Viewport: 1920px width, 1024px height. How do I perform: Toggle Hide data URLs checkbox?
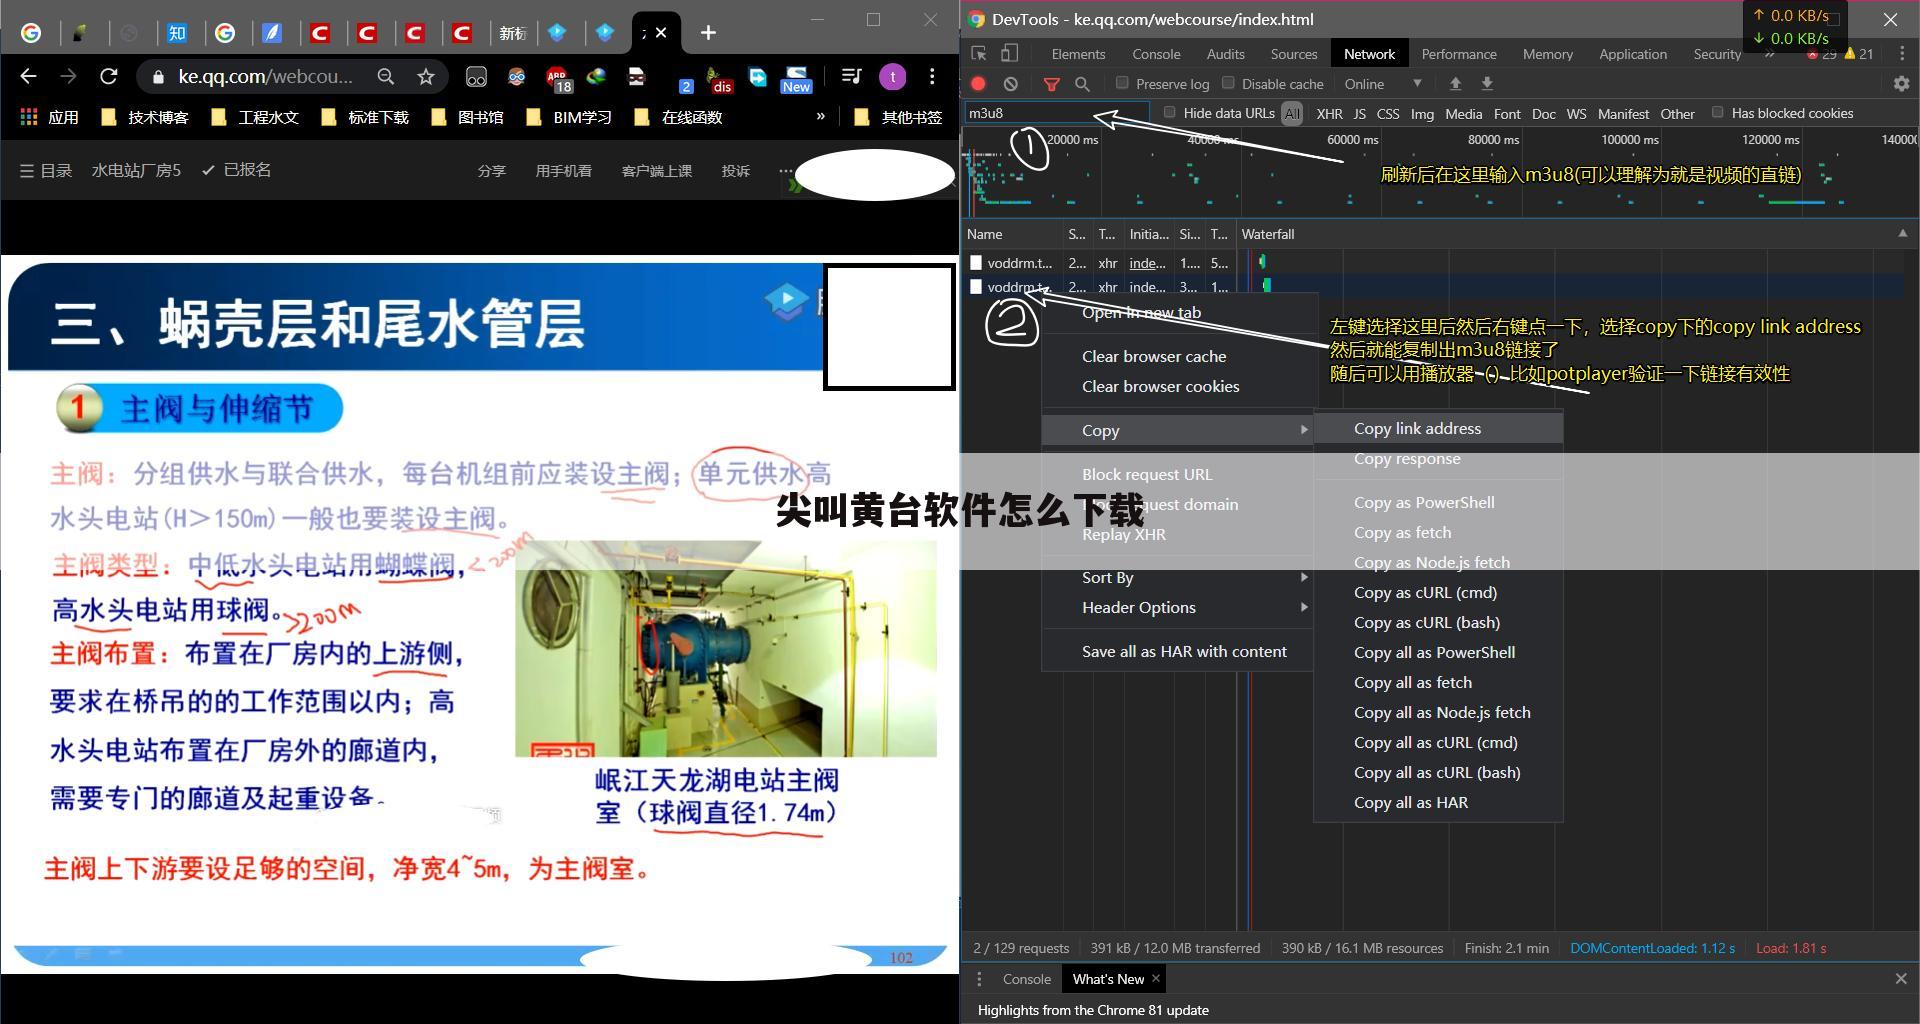[x=1169, y=112]
